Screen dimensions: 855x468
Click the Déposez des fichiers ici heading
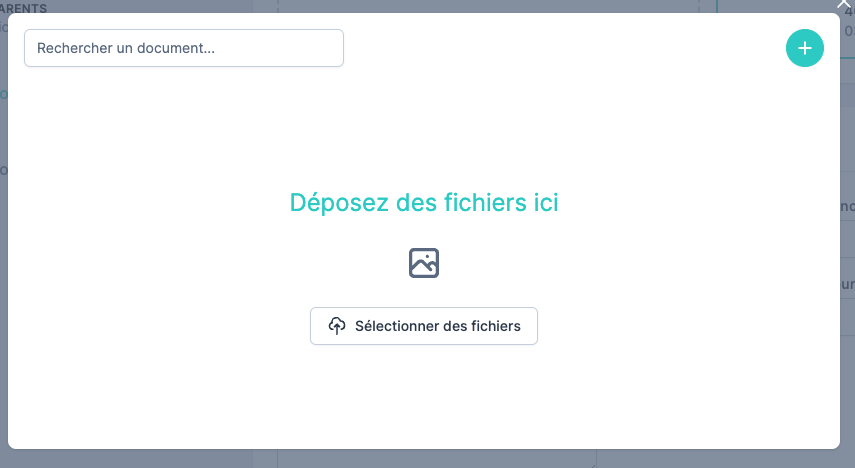click(424, 203)
